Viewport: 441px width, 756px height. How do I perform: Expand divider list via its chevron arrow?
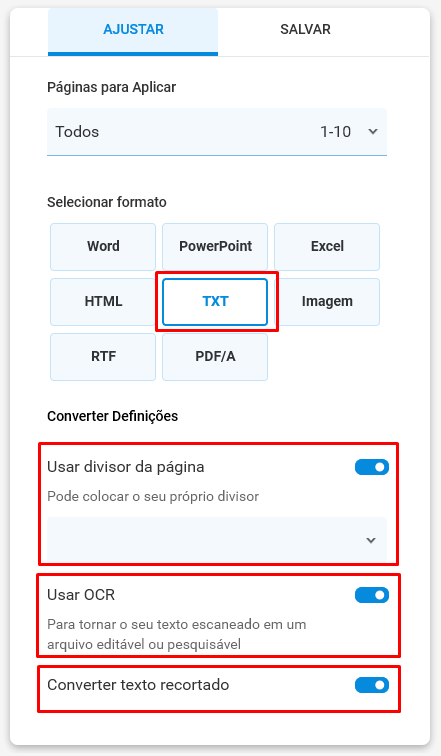tap(371, 540)
